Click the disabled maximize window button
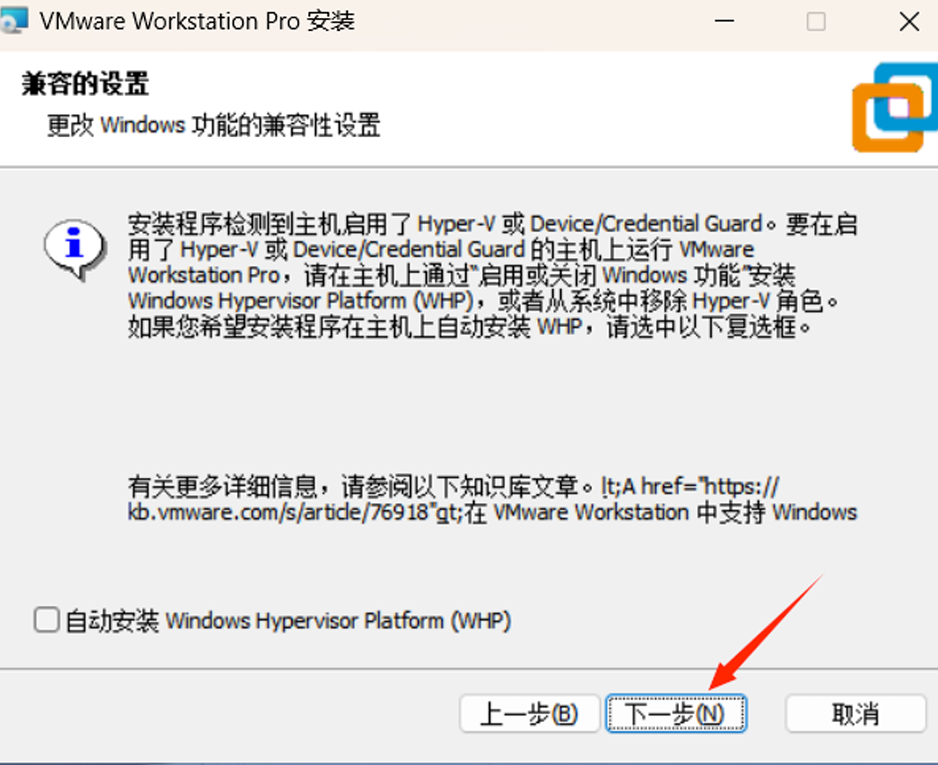938x765 pixels. 816,22
